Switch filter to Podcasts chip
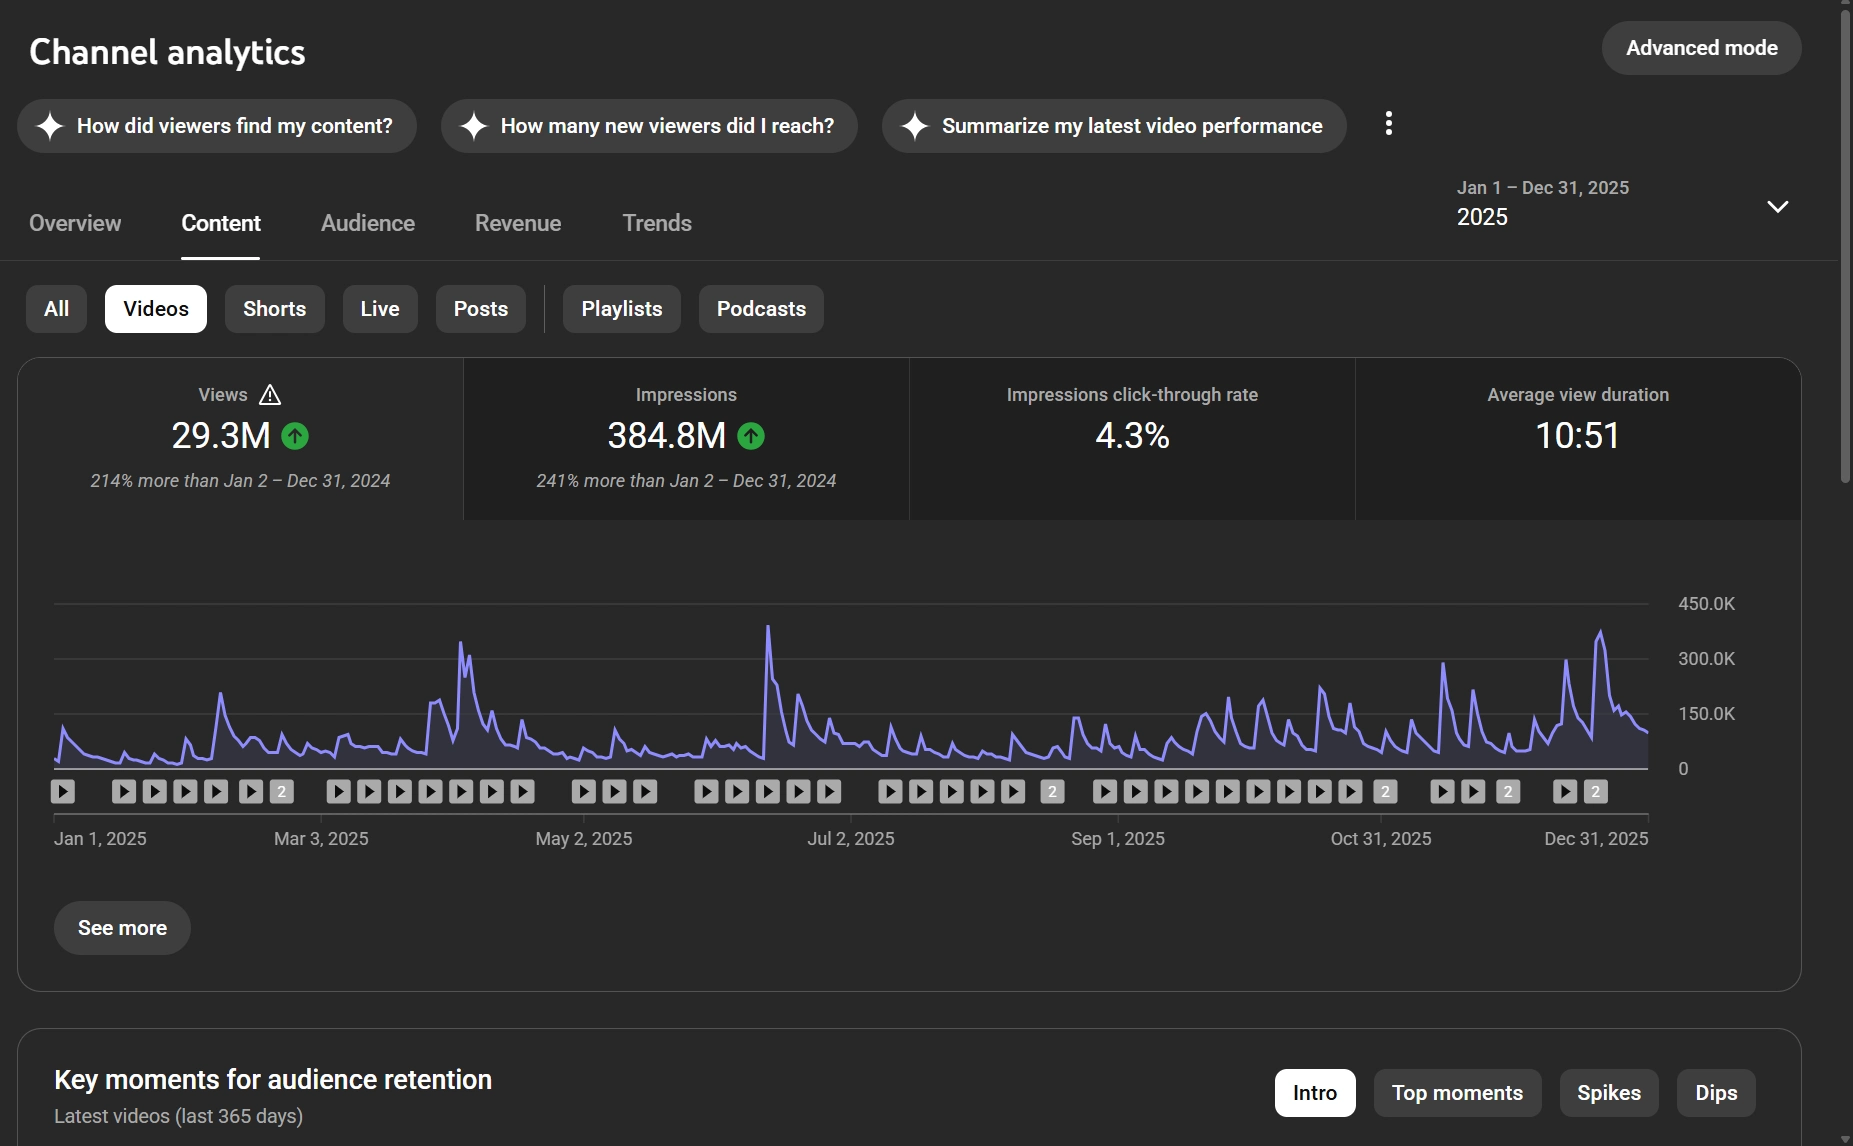1853x1146 pixels. [x=761, y=309]
